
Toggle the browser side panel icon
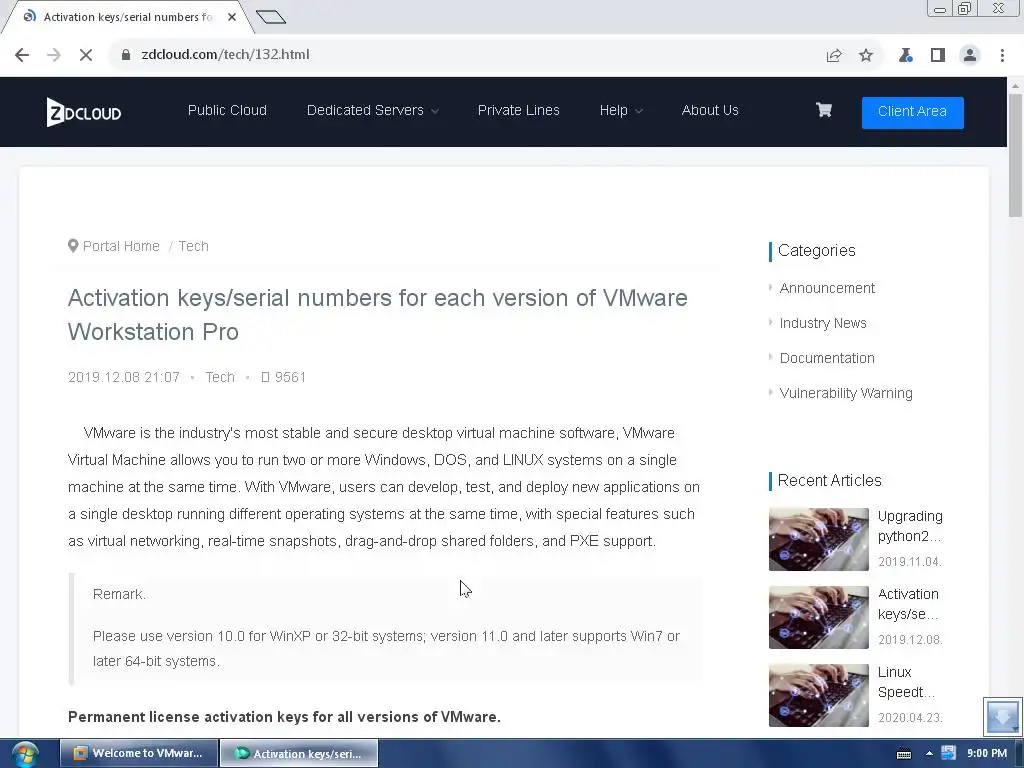(x=938, y=56)
